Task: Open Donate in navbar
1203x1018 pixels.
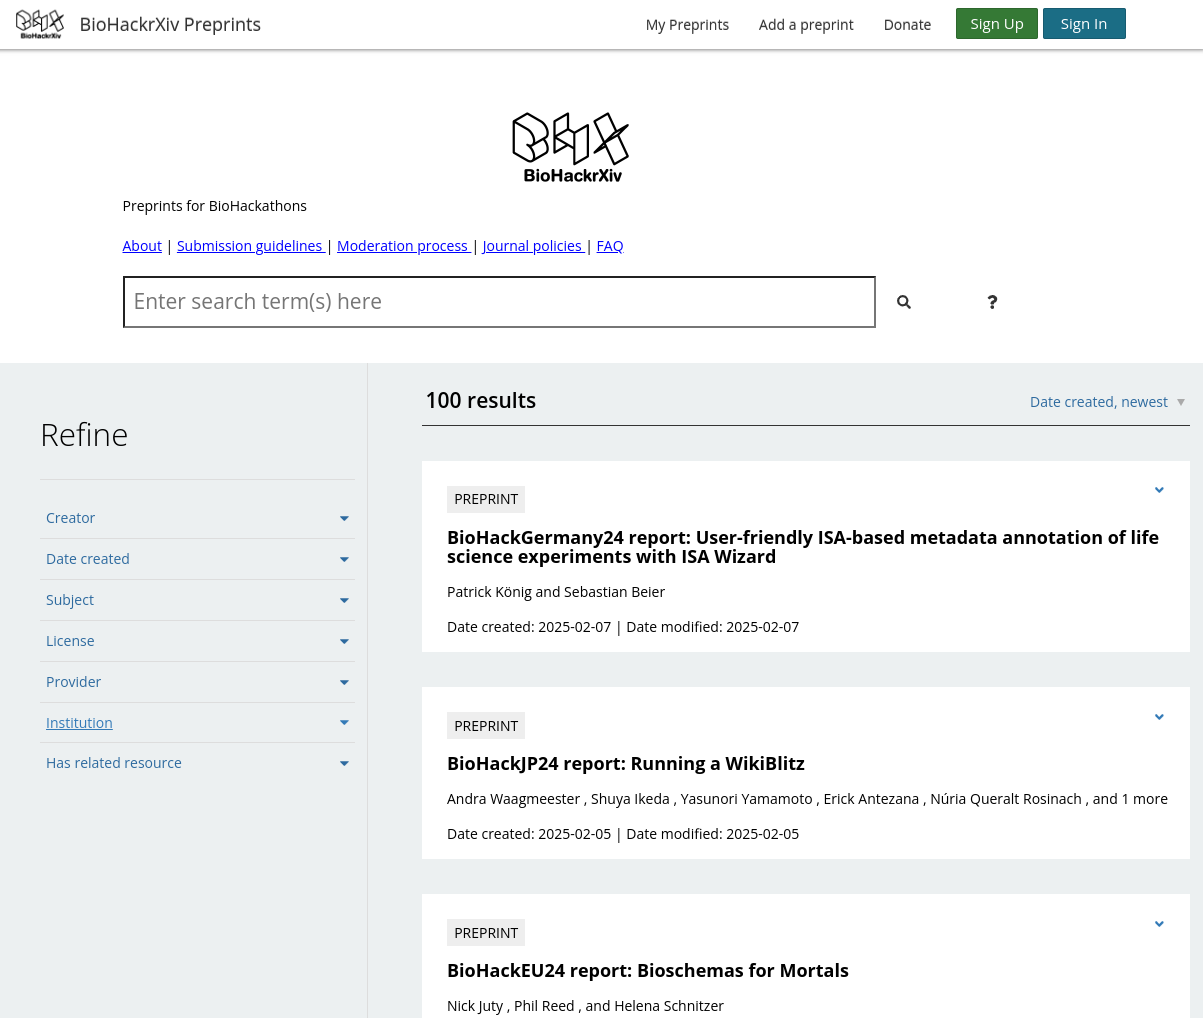Action: (x=907, y=25)
